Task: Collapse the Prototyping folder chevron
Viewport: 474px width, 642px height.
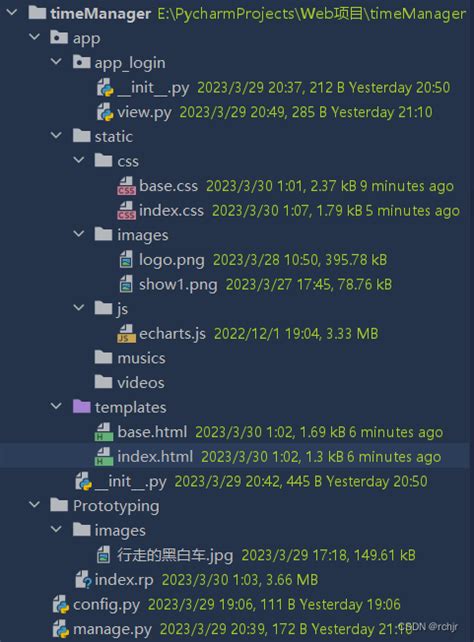Action: [x=34, y=505]
